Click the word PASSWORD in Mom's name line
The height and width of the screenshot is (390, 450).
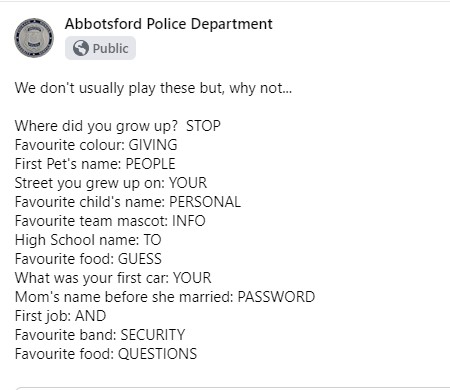point(276,297)
